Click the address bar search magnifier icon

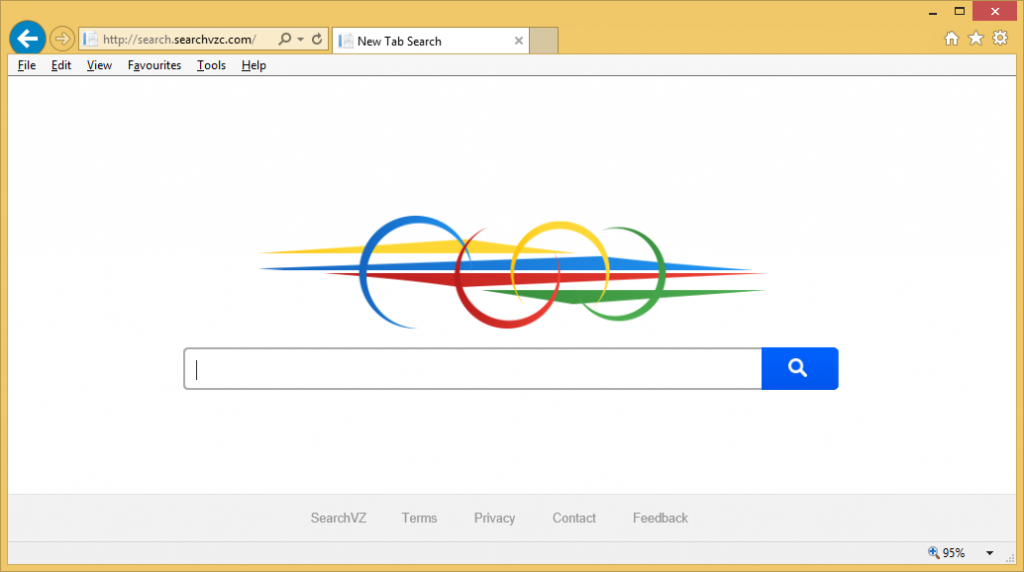(x=285, y=40)
